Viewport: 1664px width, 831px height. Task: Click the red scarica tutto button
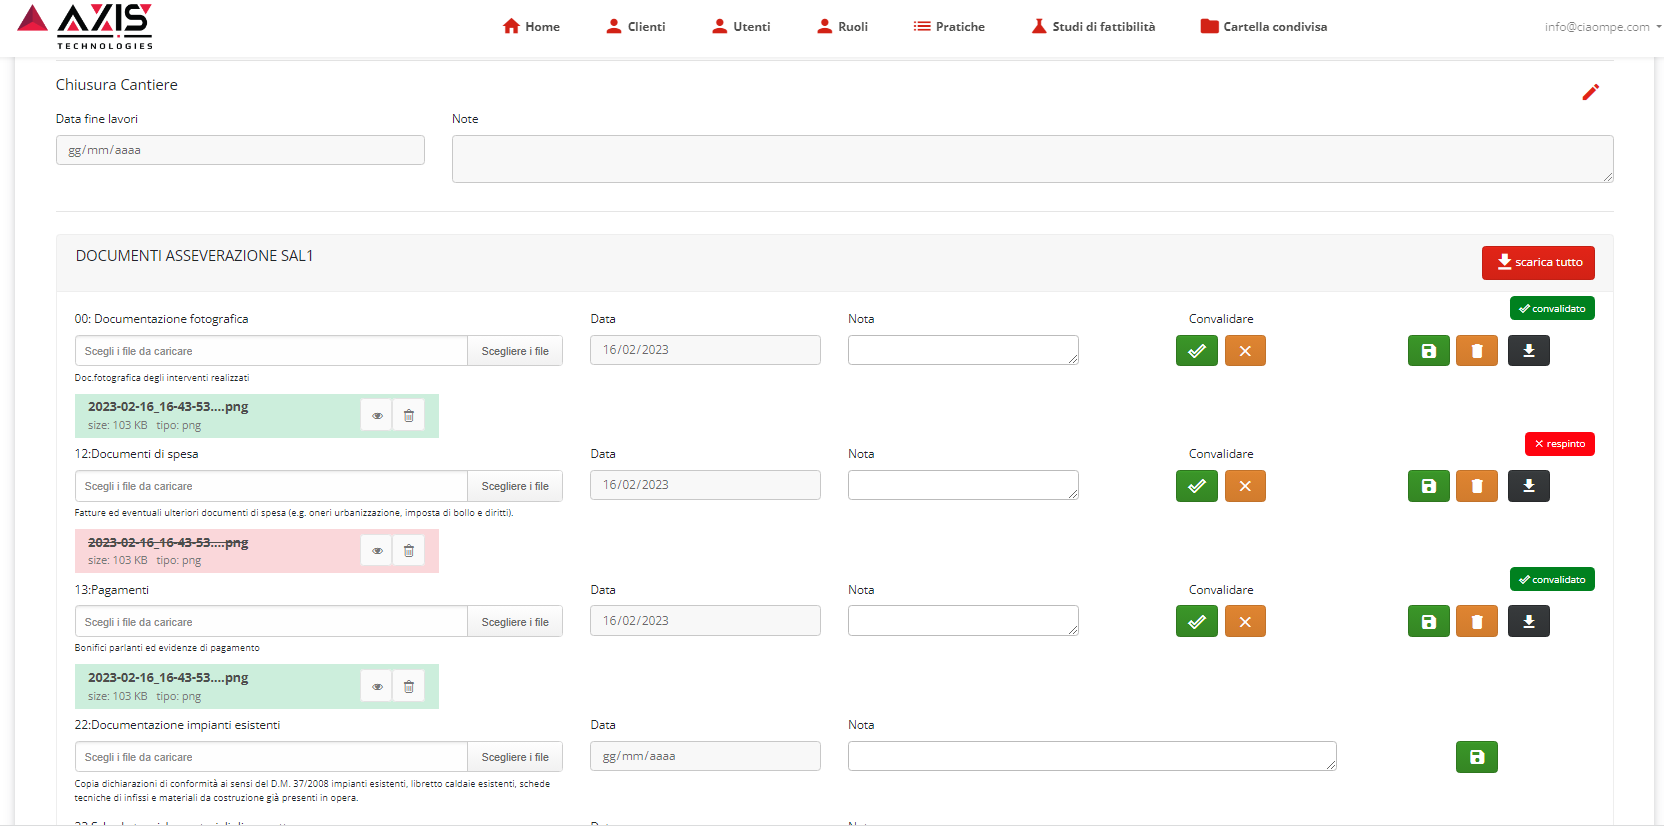pos(1538,263)
